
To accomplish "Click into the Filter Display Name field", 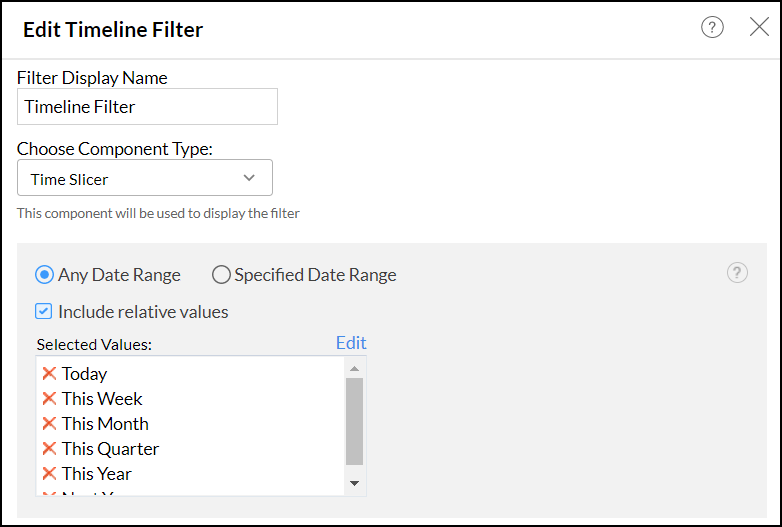I will point(147,107).
